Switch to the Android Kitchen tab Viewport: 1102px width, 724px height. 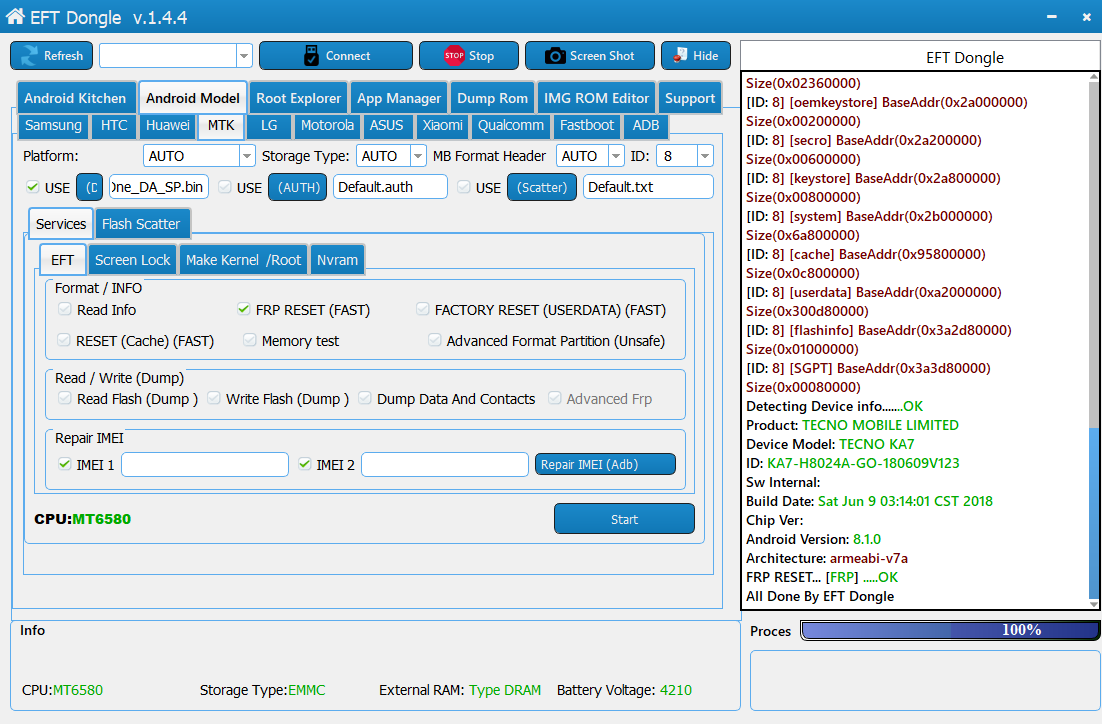[x=75, y=98]
